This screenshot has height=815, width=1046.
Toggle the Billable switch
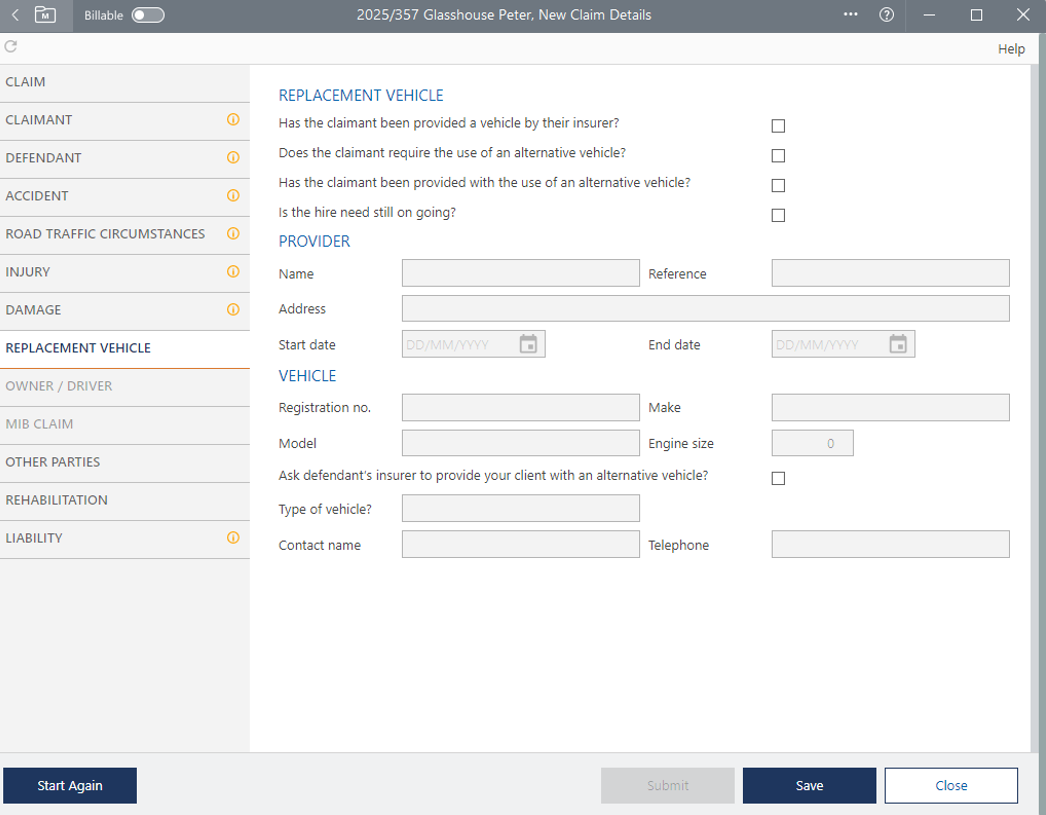click(x=148, y=15)
